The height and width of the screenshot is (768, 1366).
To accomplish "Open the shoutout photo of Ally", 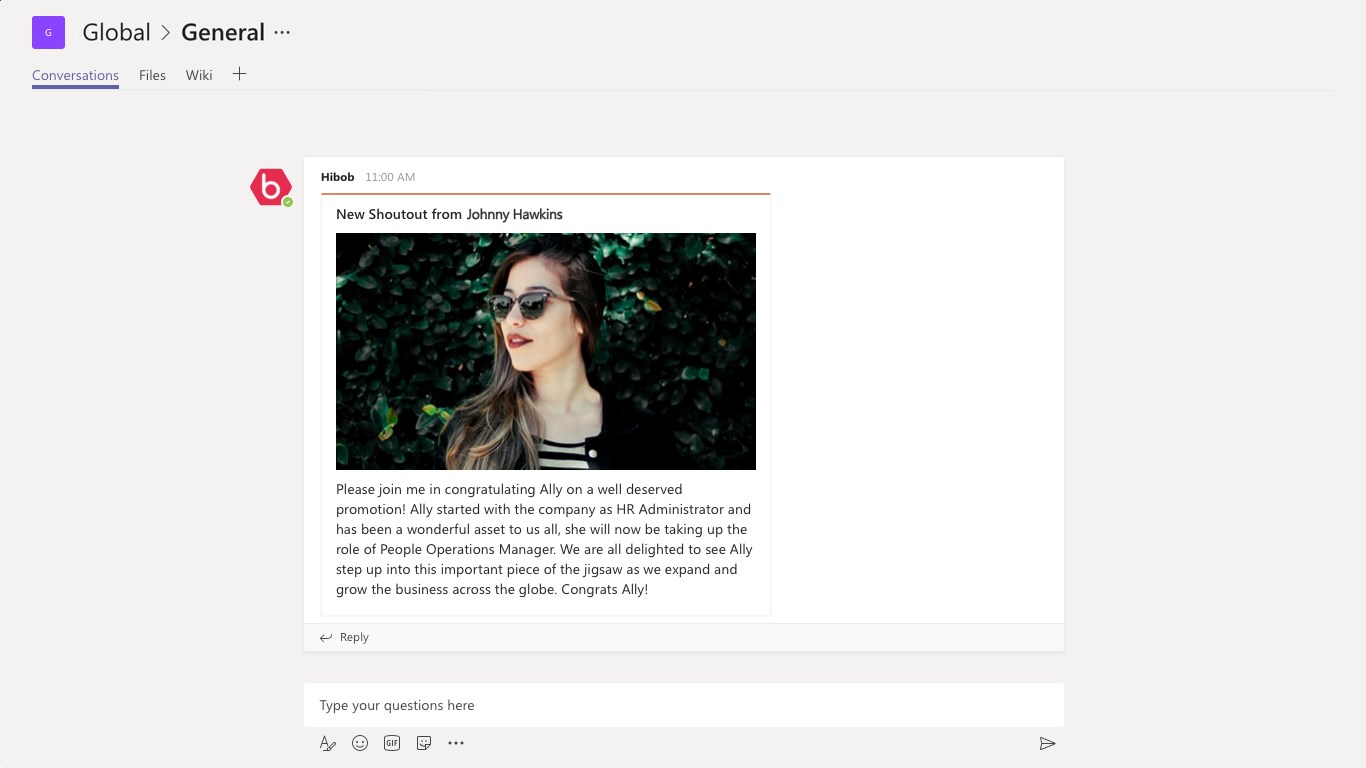I will (546, 351).
